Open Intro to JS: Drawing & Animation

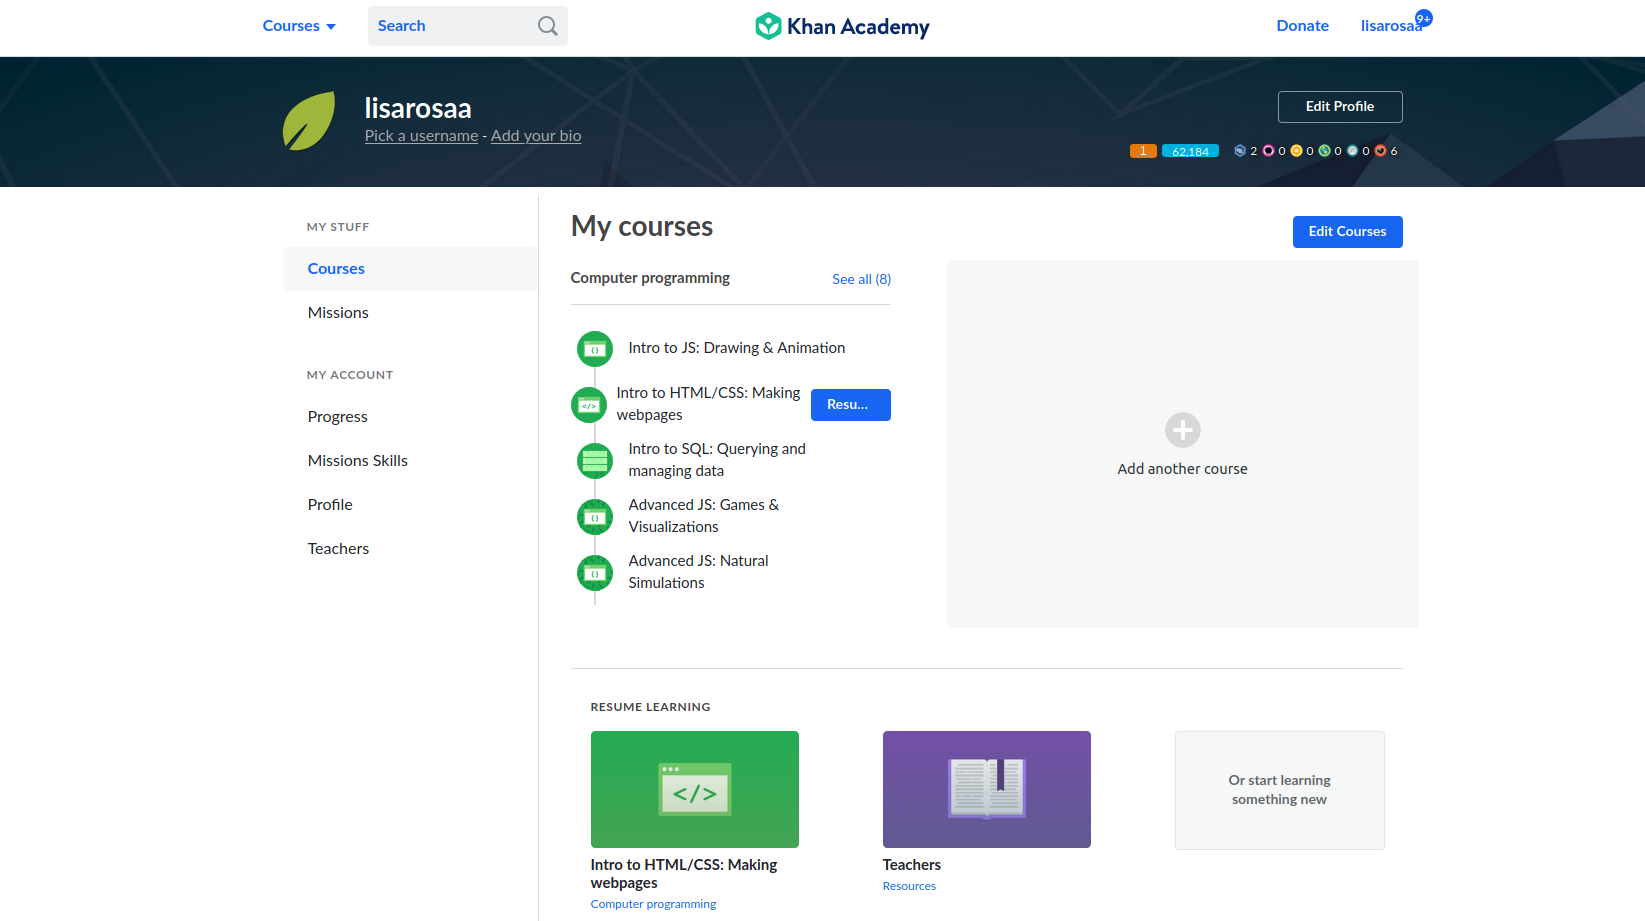pos(736,348)
